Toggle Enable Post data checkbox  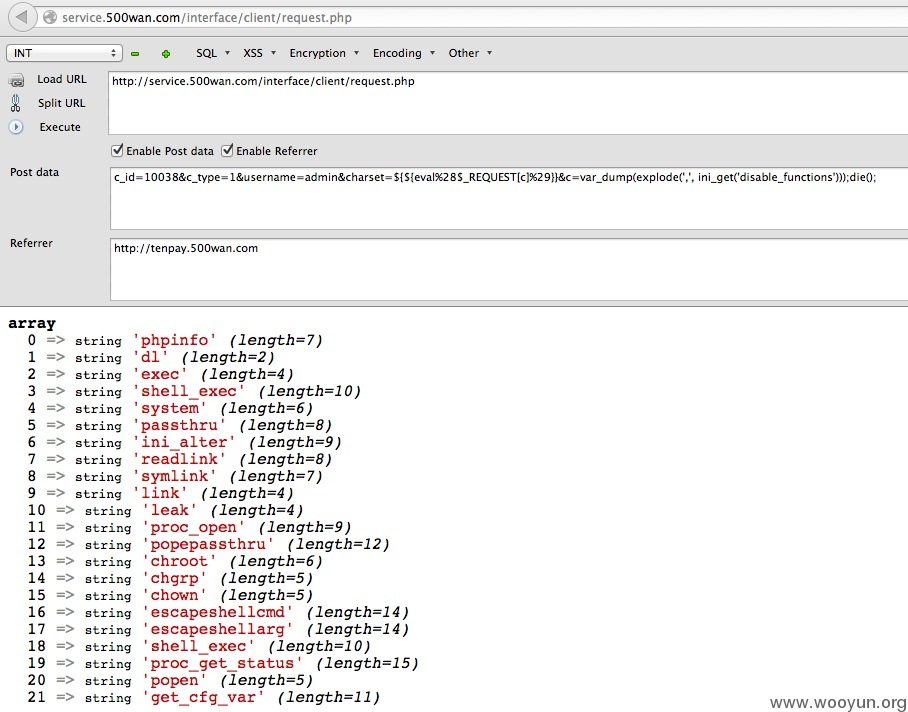point(117,151)
